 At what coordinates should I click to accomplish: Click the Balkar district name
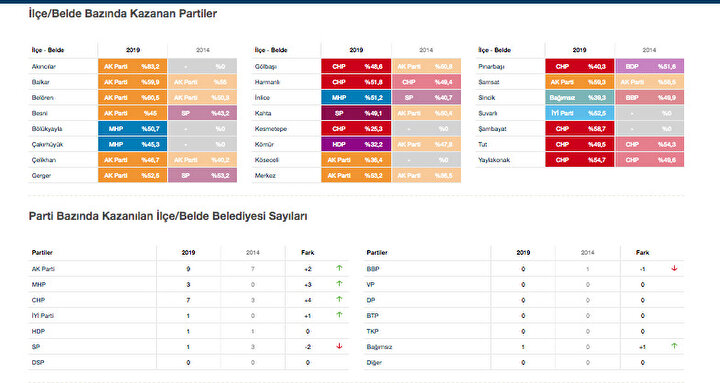(x=40, y=82)
